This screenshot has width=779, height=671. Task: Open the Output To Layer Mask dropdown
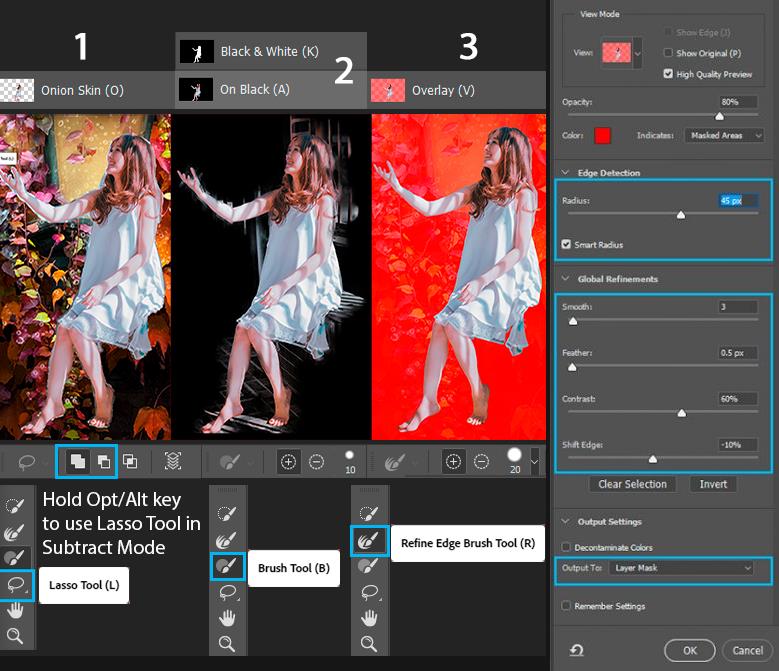pyautogui.click(x=681, y=568)
